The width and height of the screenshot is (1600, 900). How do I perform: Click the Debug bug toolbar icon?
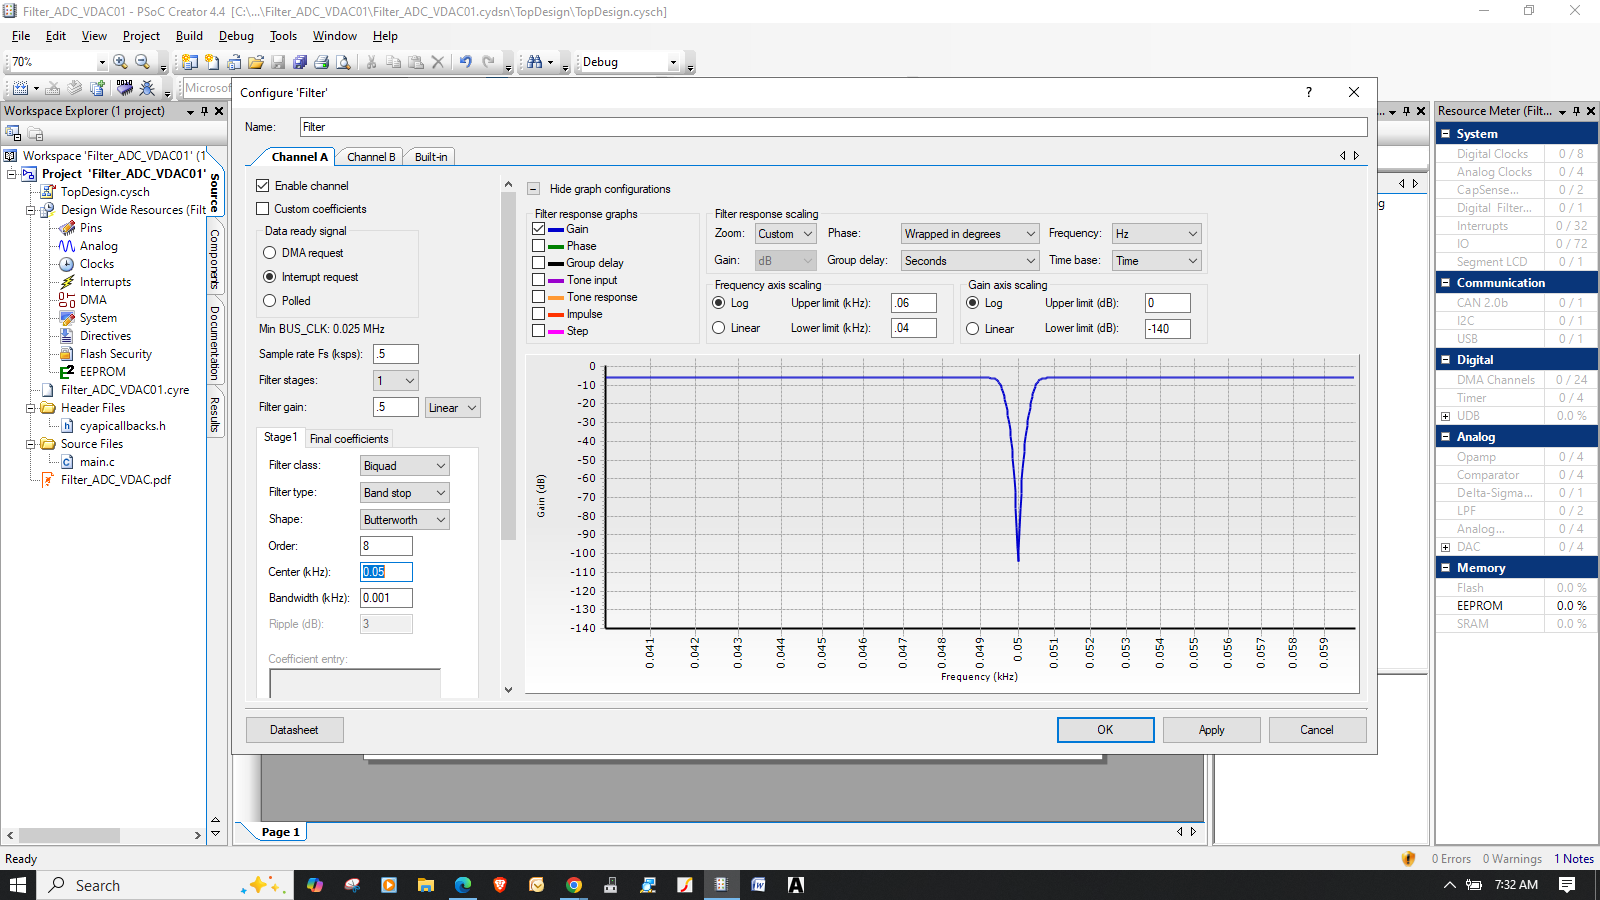[147, 88]
